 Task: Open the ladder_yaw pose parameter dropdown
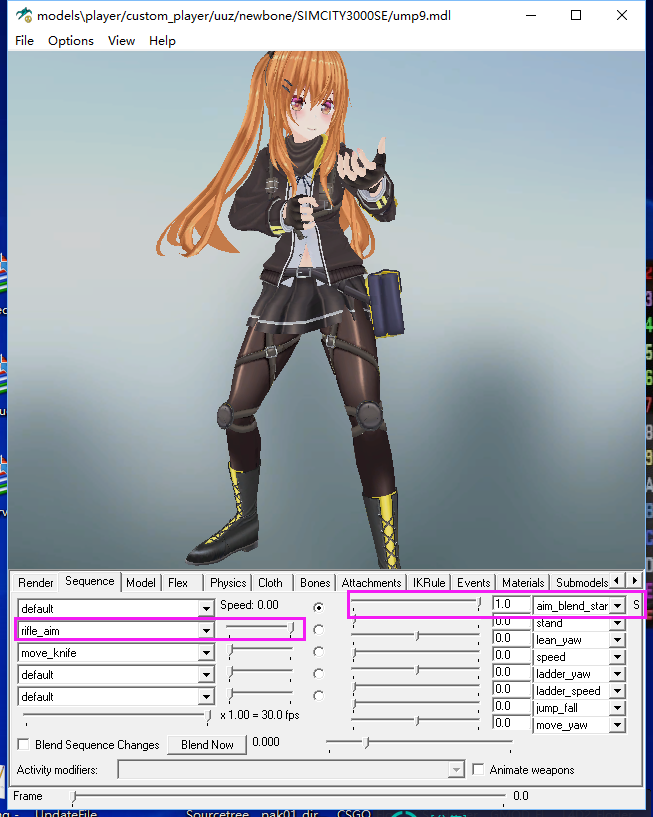click(x=618, y=674)
